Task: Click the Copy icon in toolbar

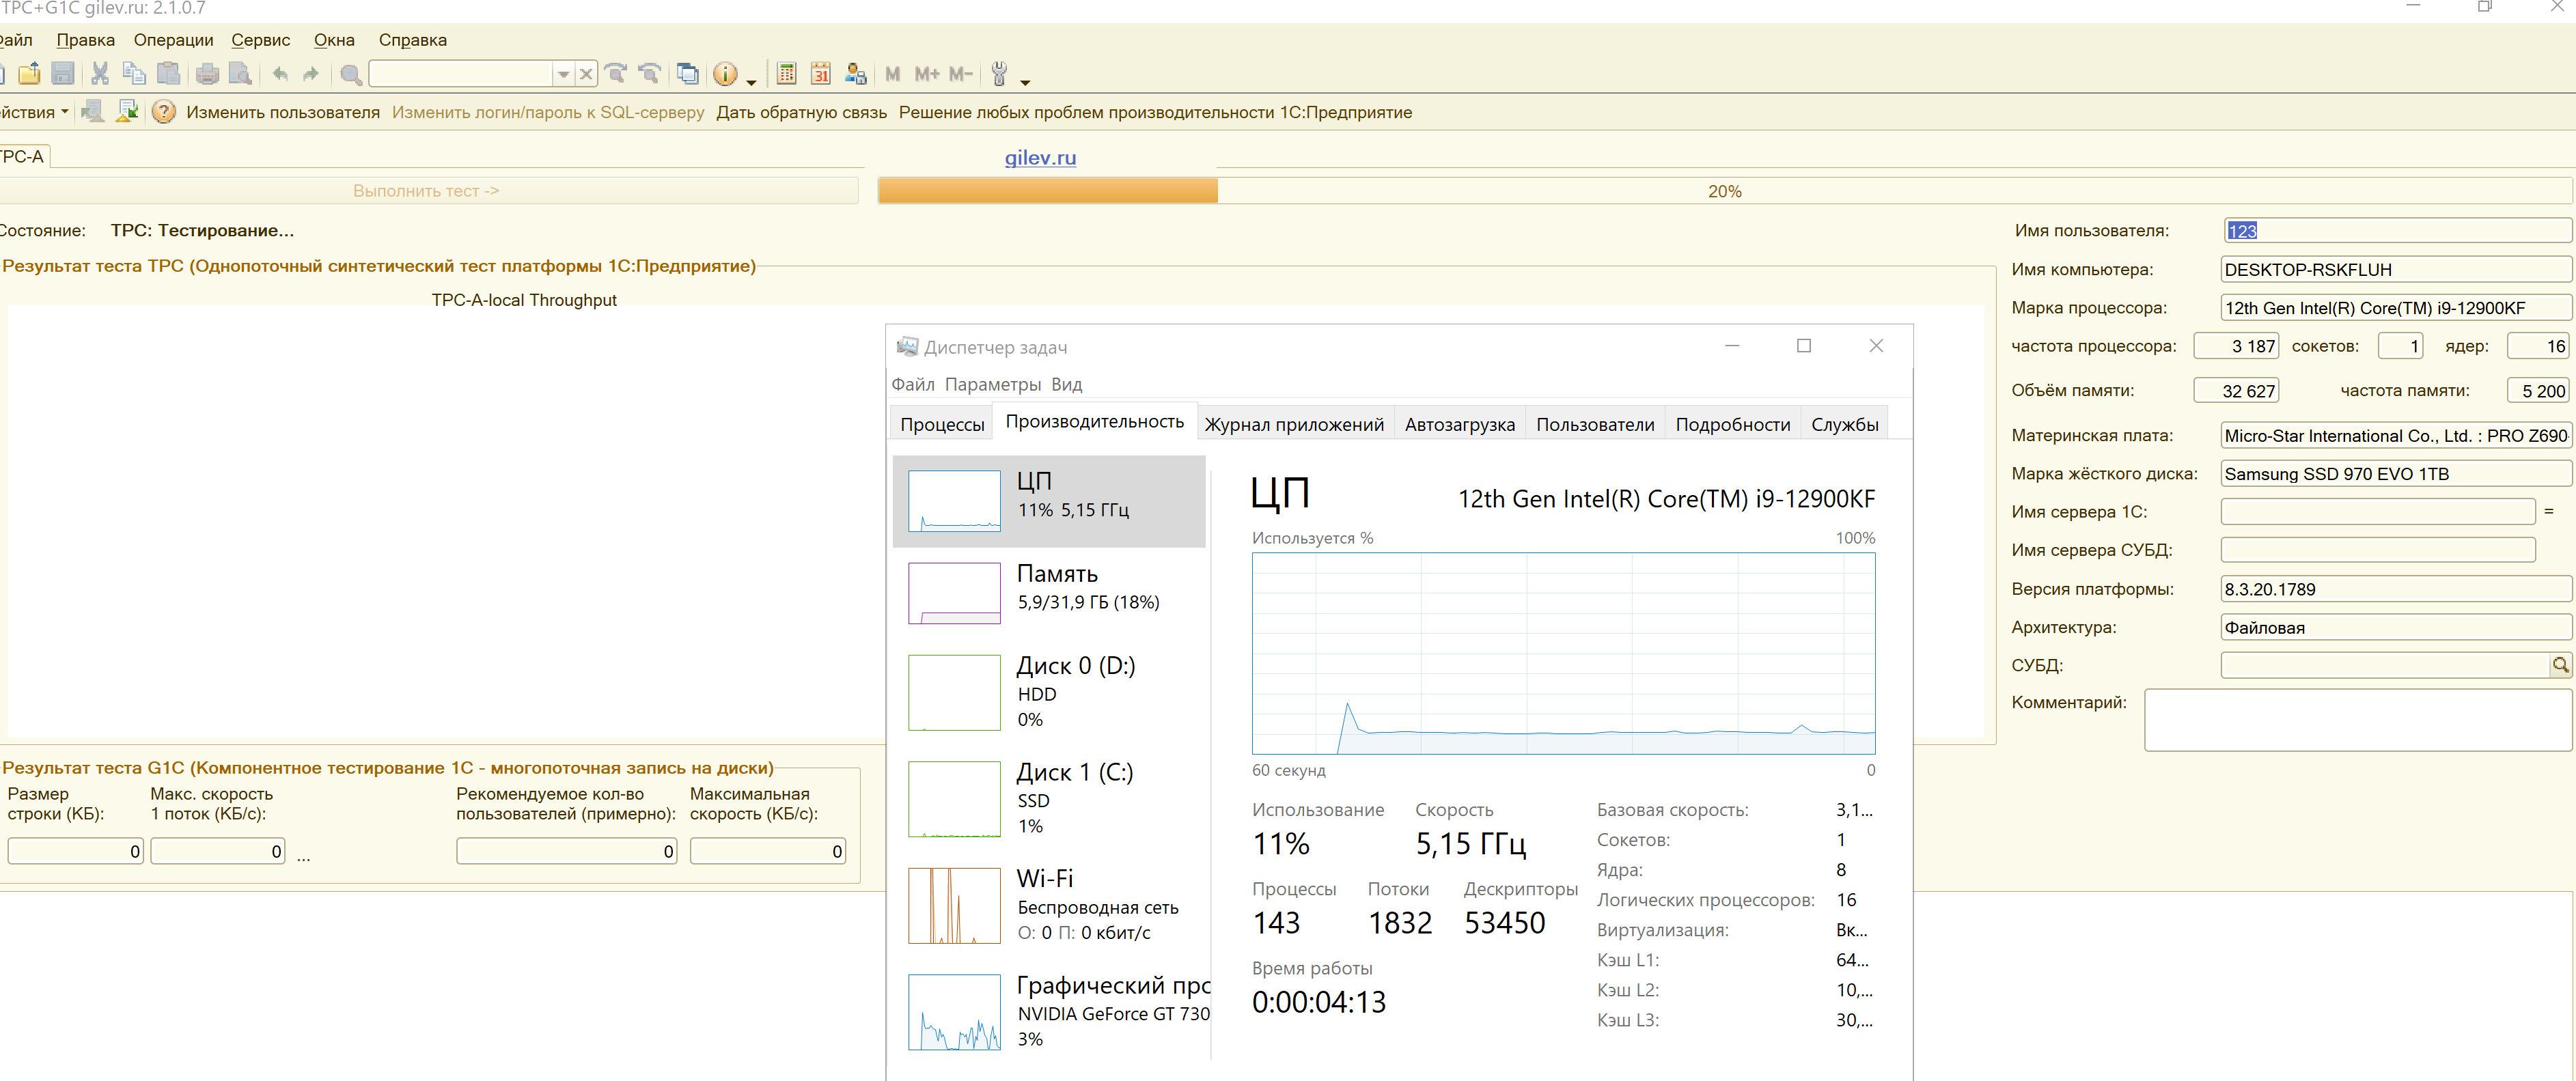Action: [134, 73]
